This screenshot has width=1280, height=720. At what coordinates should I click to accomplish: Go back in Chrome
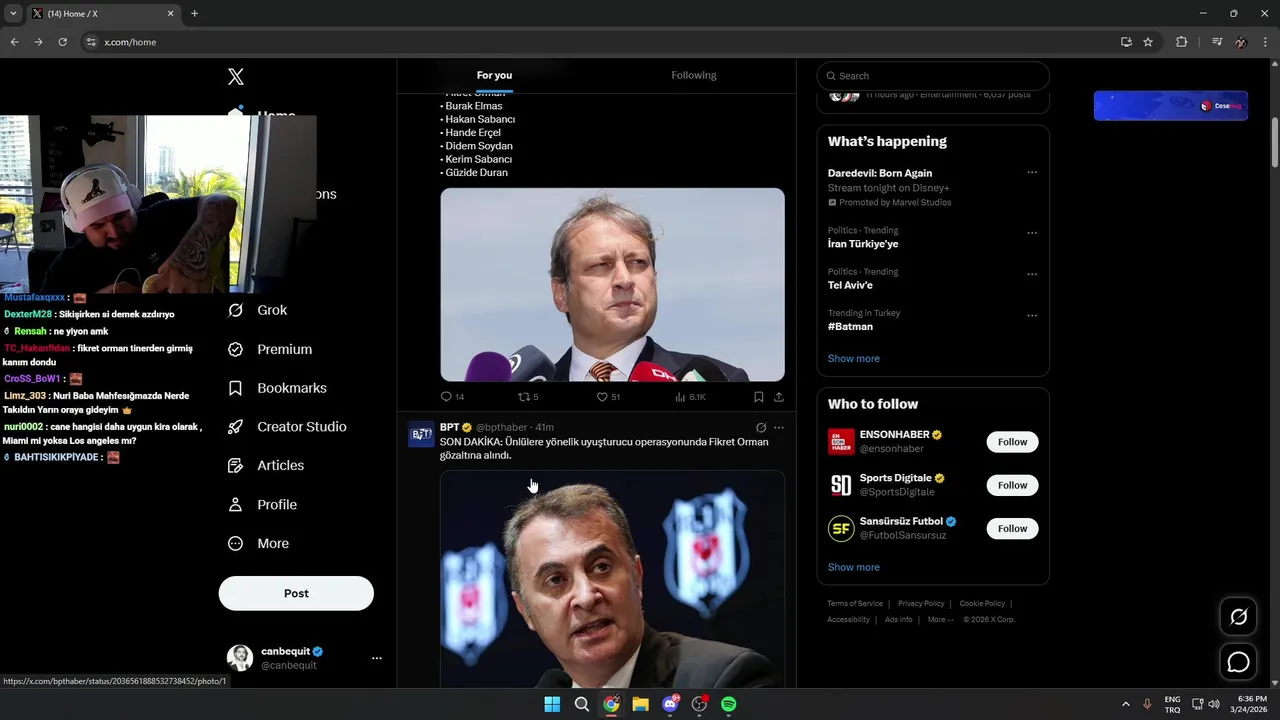coord(14,42)
